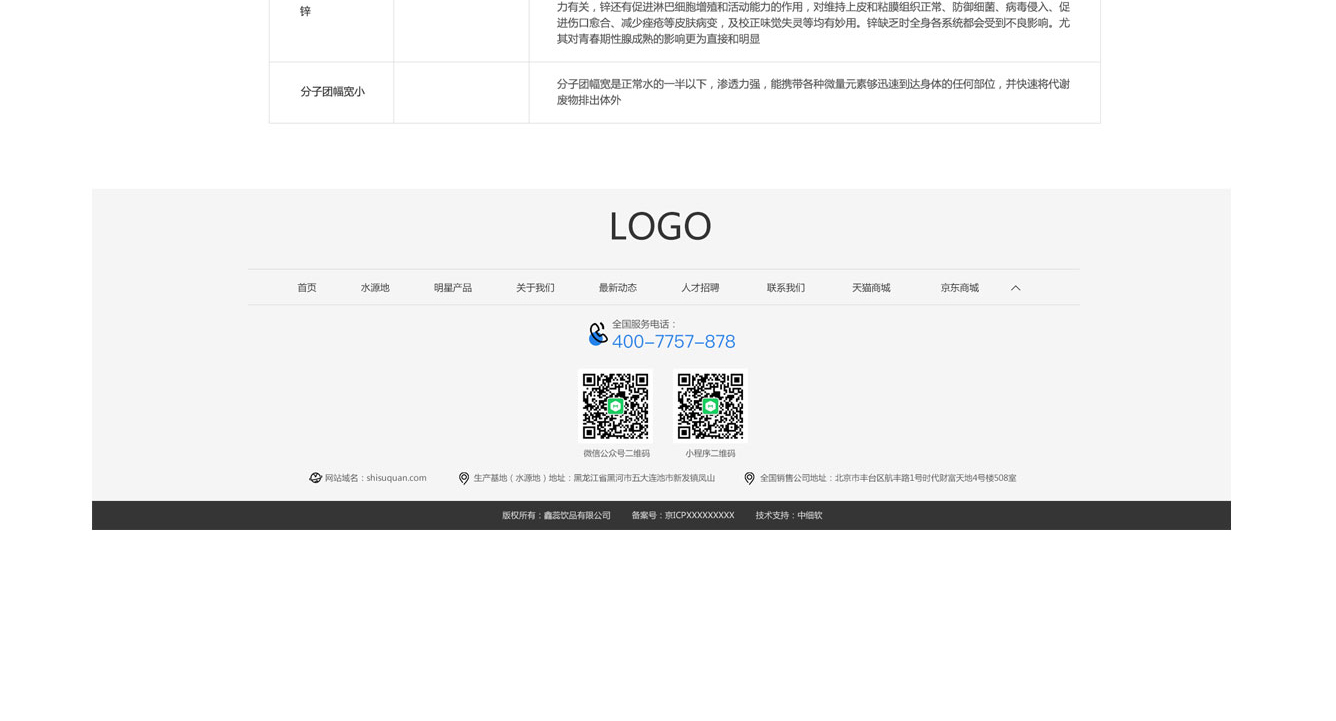Click the location pin before 全国销售公司地址
This screenshot has height=721, width=1336.
point(749,478)
